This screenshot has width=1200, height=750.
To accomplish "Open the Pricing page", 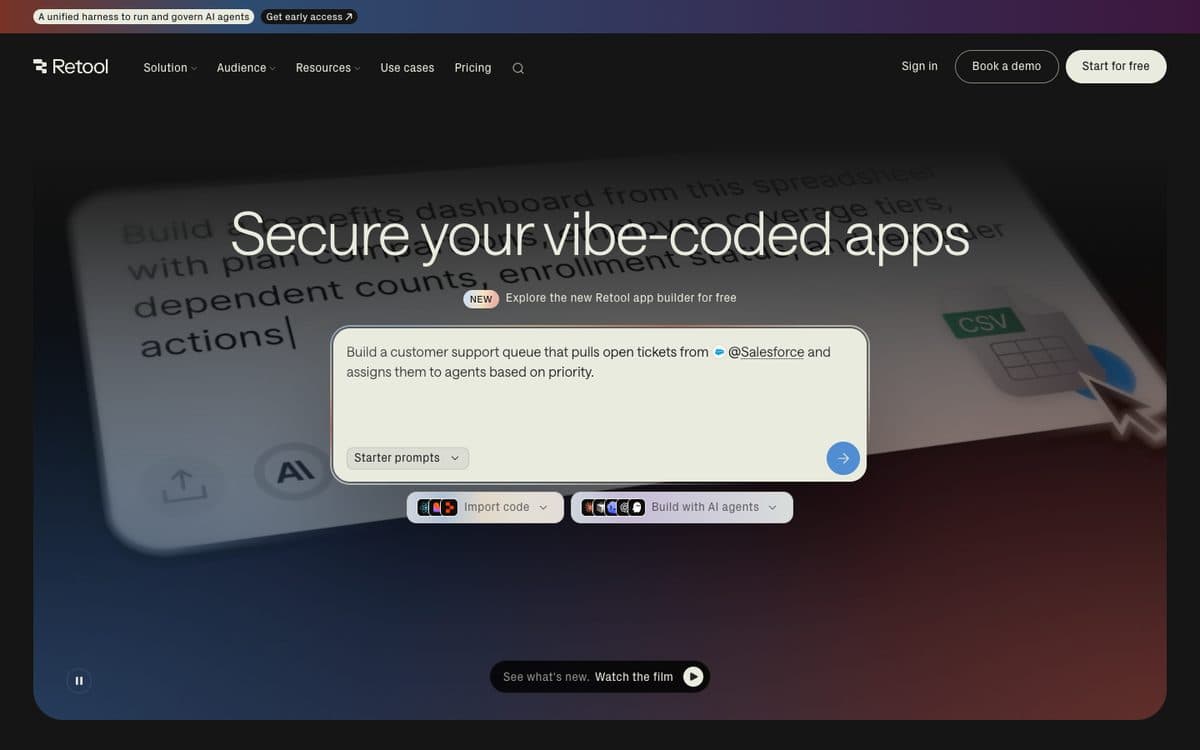I will click(473, 68).
